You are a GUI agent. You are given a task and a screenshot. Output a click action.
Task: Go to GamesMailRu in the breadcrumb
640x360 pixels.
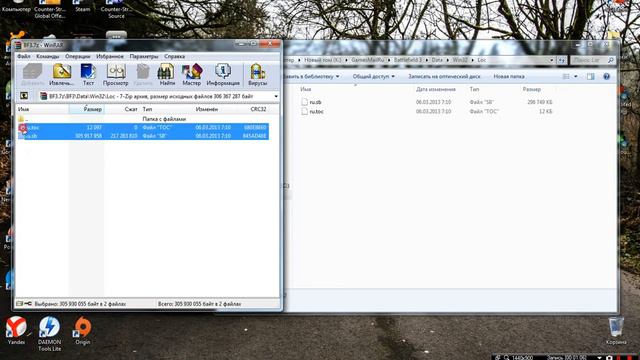click(367, 60)
